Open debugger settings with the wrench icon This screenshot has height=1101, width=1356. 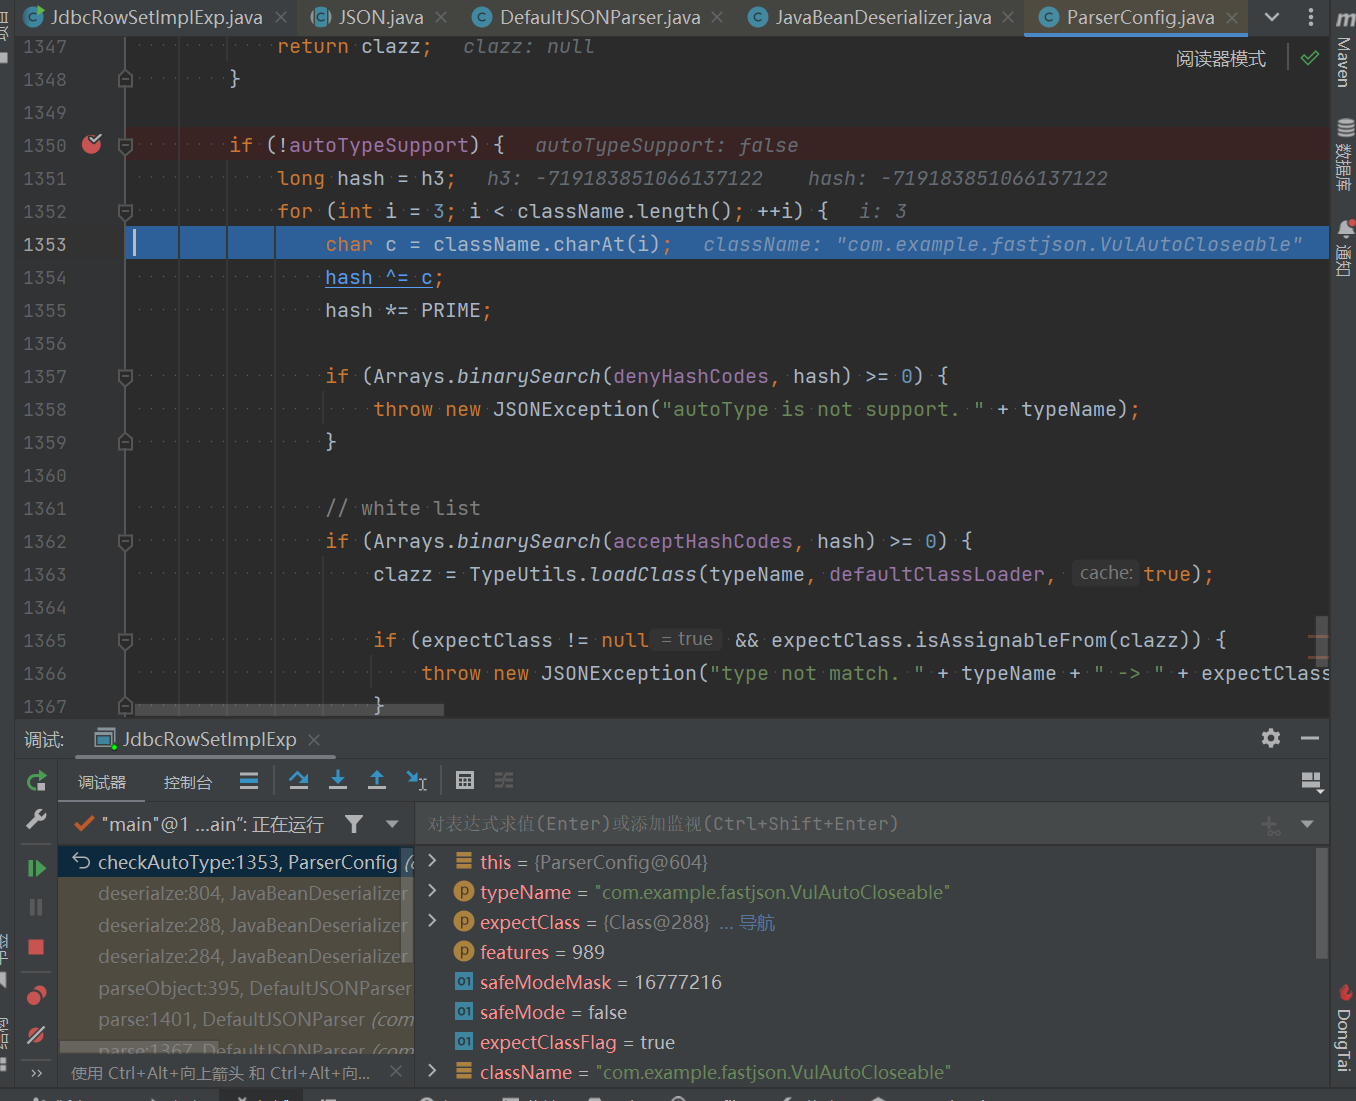click(x=36, y=819)
